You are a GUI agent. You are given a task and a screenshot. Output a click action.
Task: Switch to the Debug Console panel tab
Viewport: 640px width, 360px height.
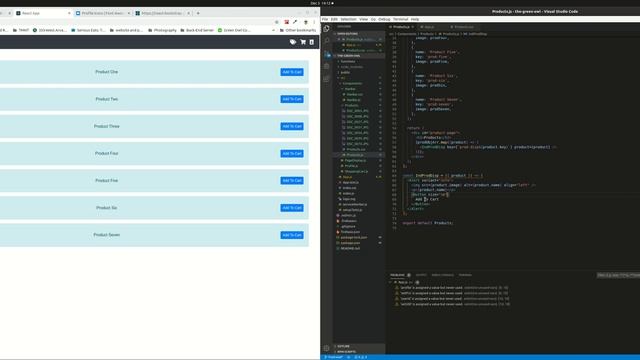click(442, 275)
